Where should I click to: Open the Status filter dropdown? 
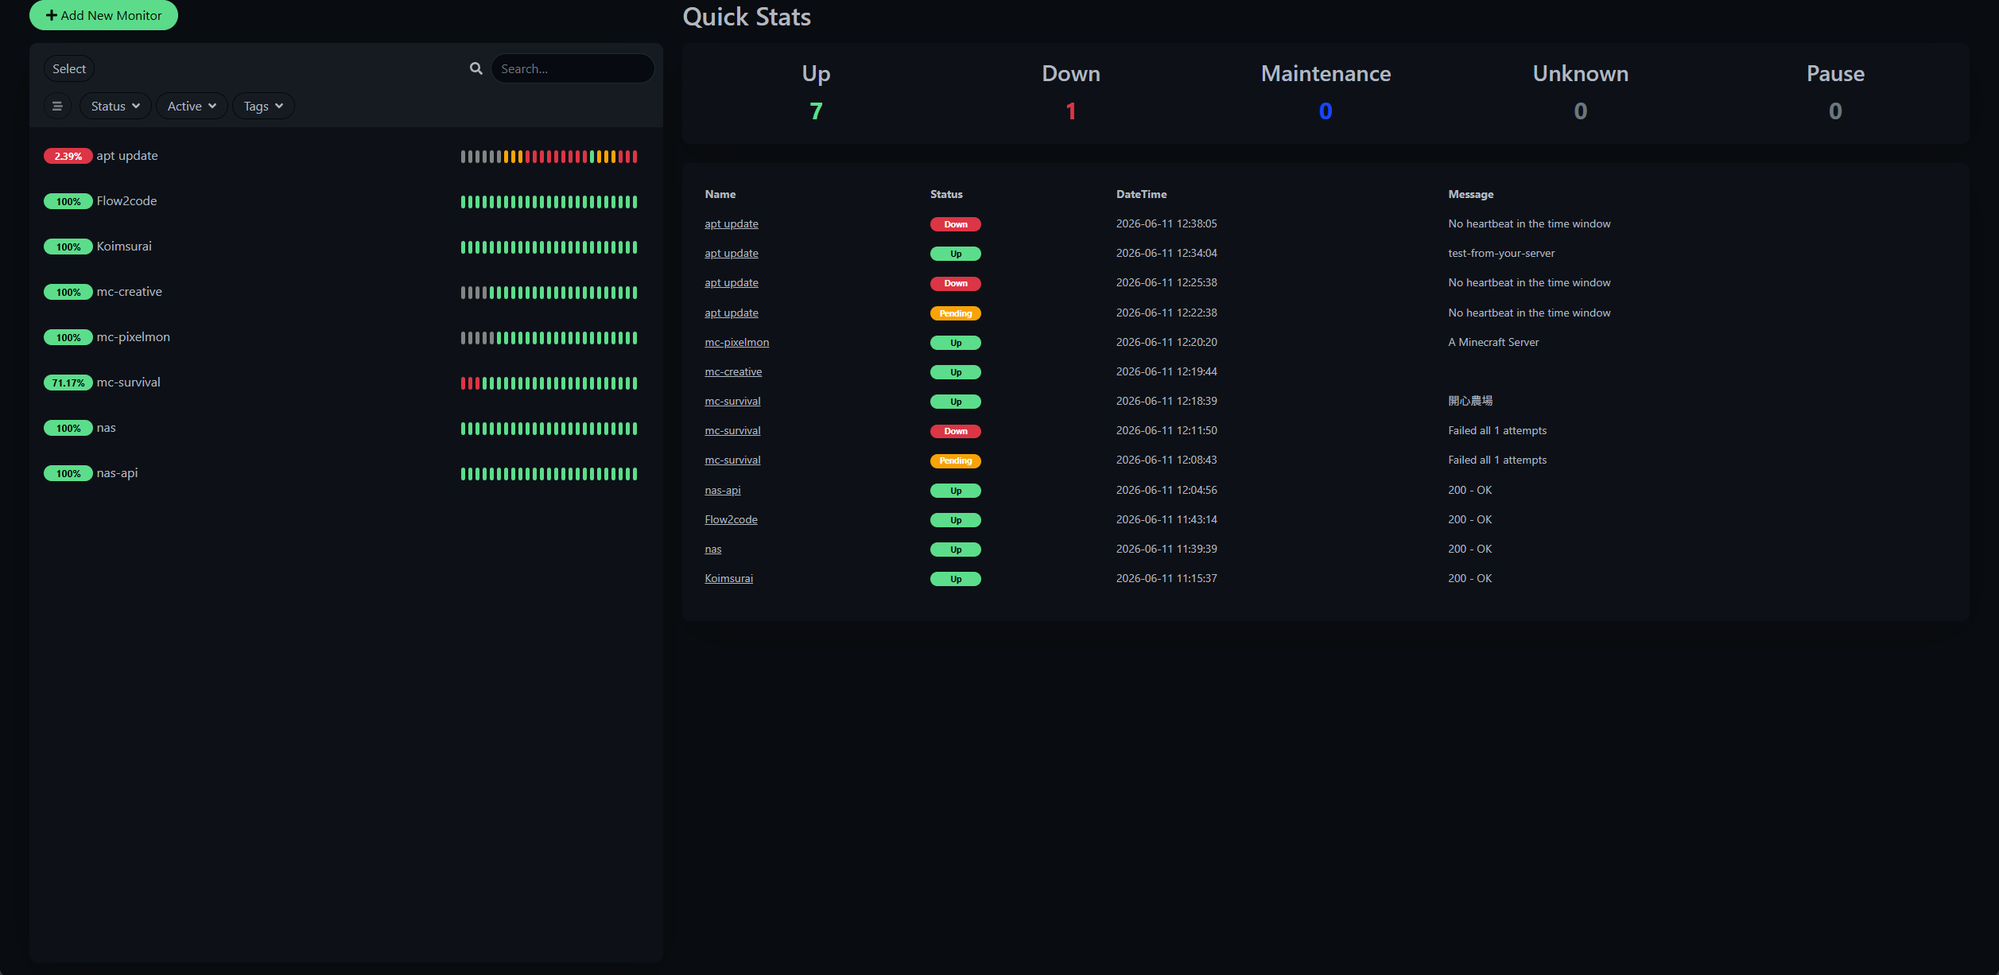(x=115, y=106)
